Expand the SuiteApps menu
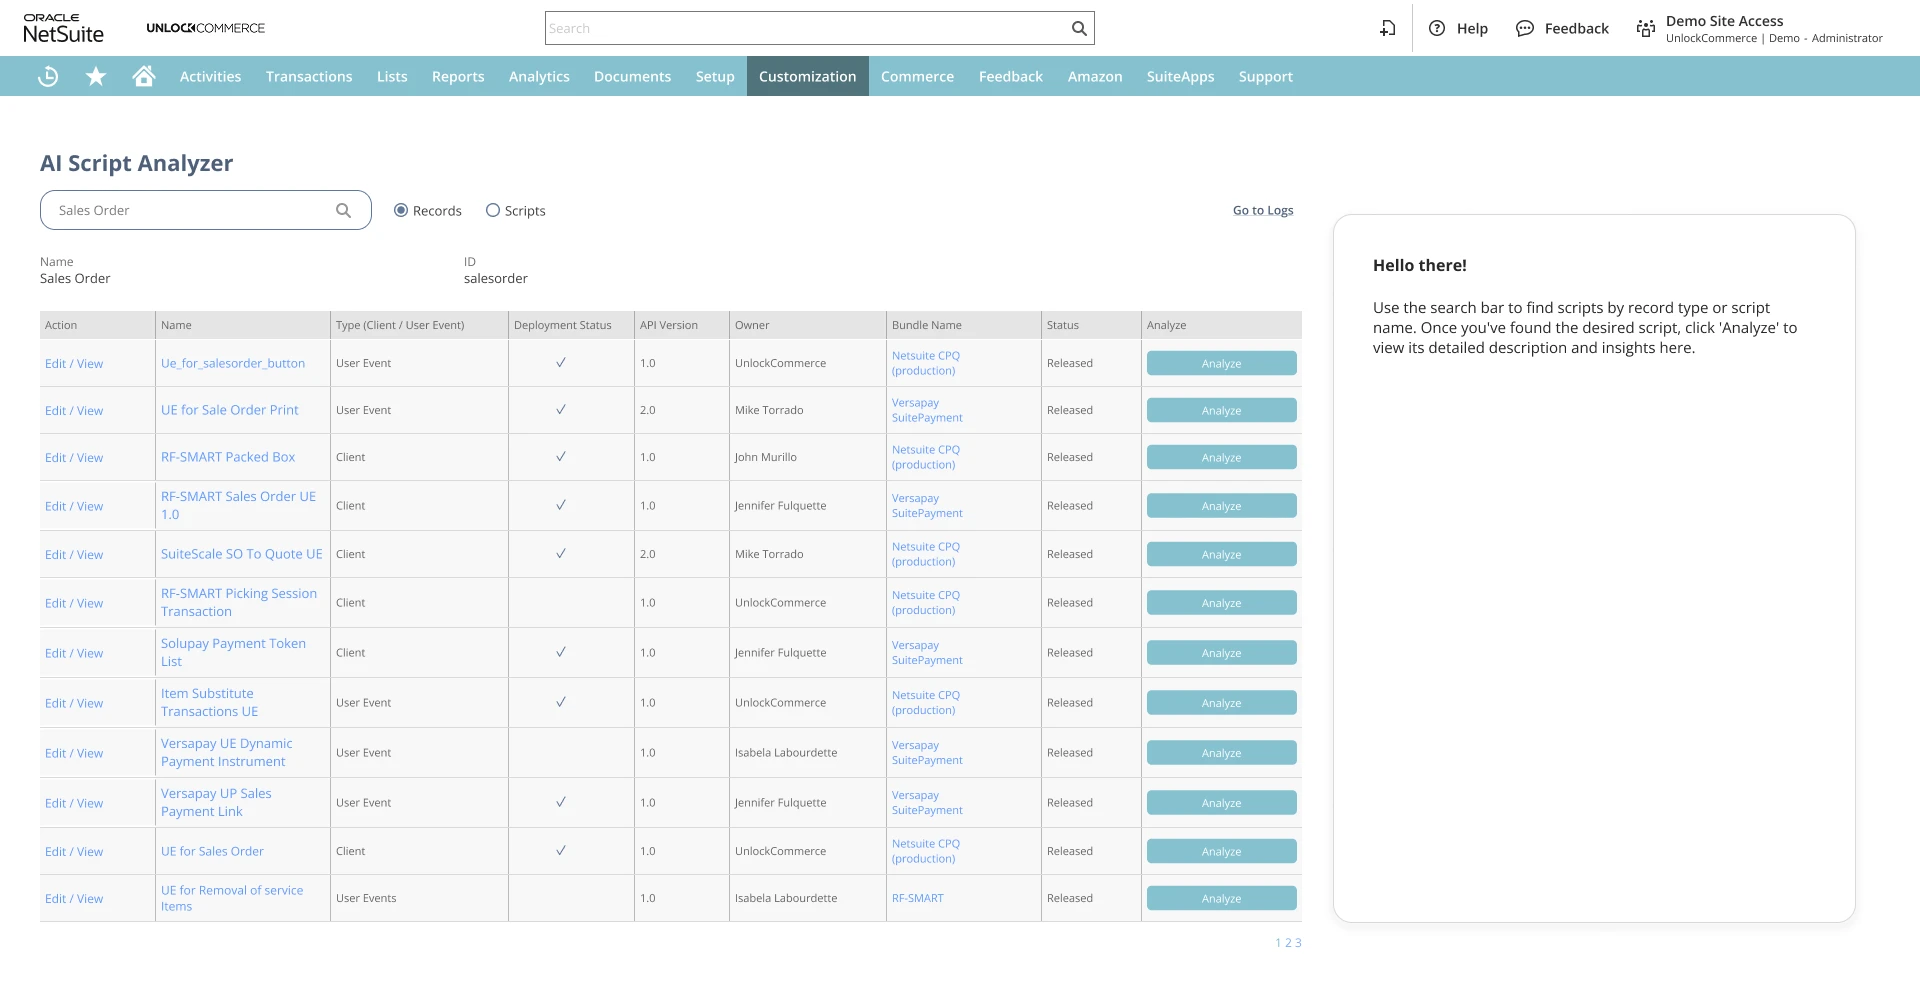 pos(1180,77)
